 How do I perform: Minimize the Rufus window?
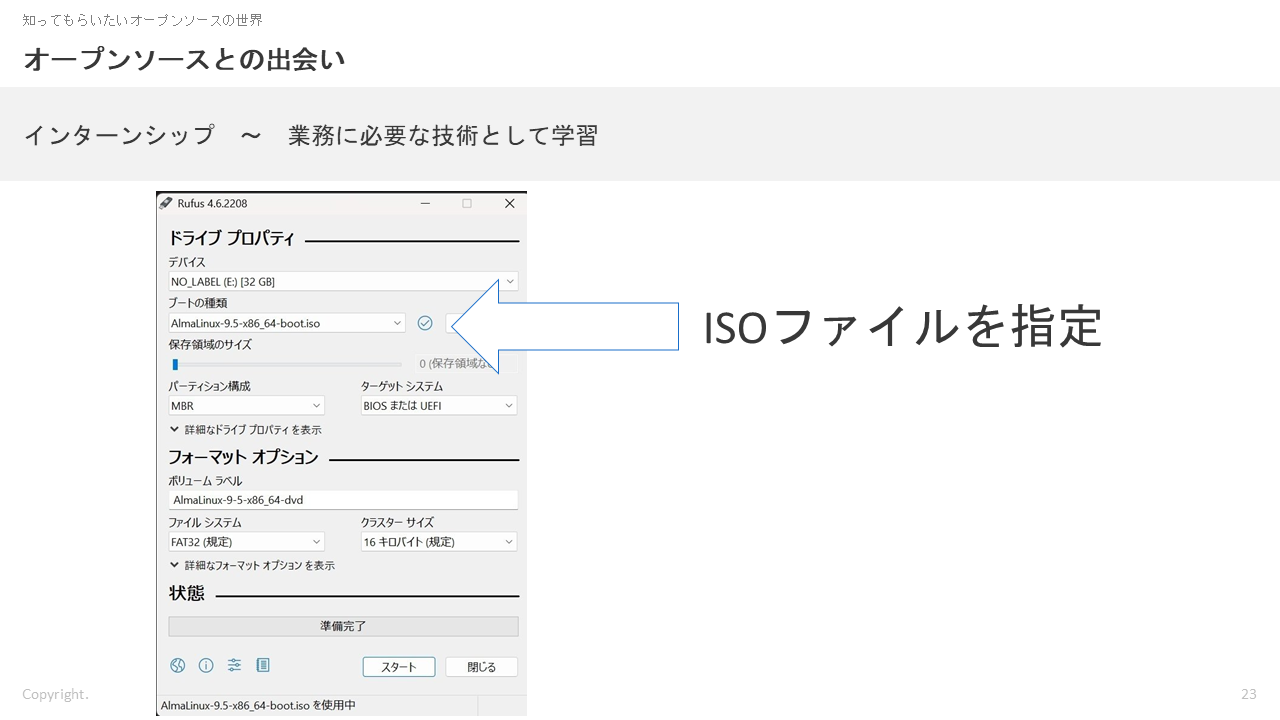point(424,203)
